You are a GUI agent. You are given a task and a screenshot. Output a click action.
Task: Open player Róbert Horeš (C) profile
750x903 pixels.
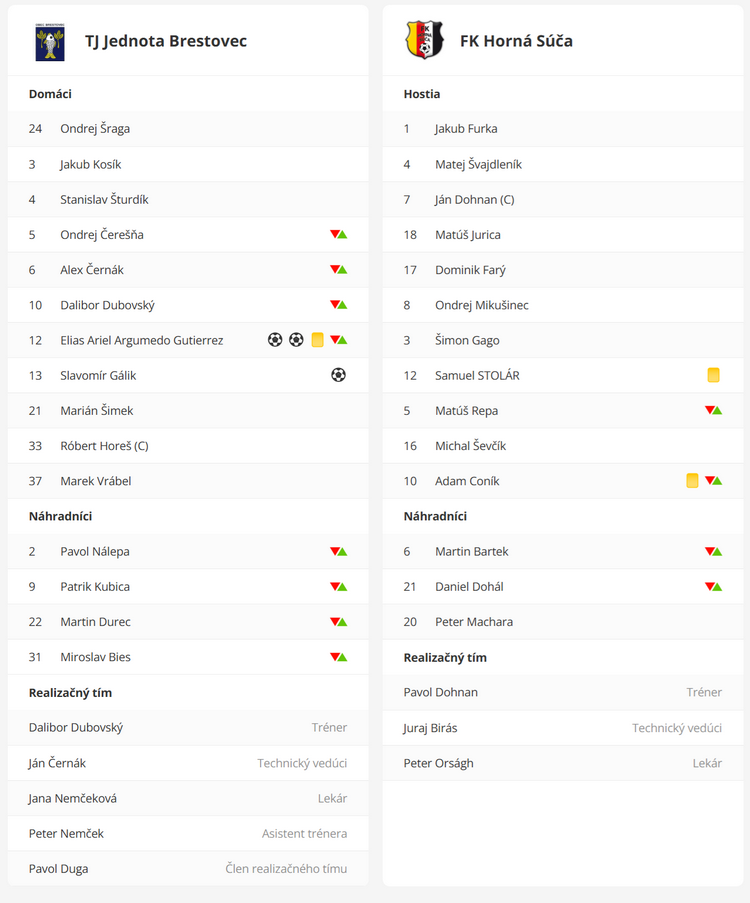(104, 446)
